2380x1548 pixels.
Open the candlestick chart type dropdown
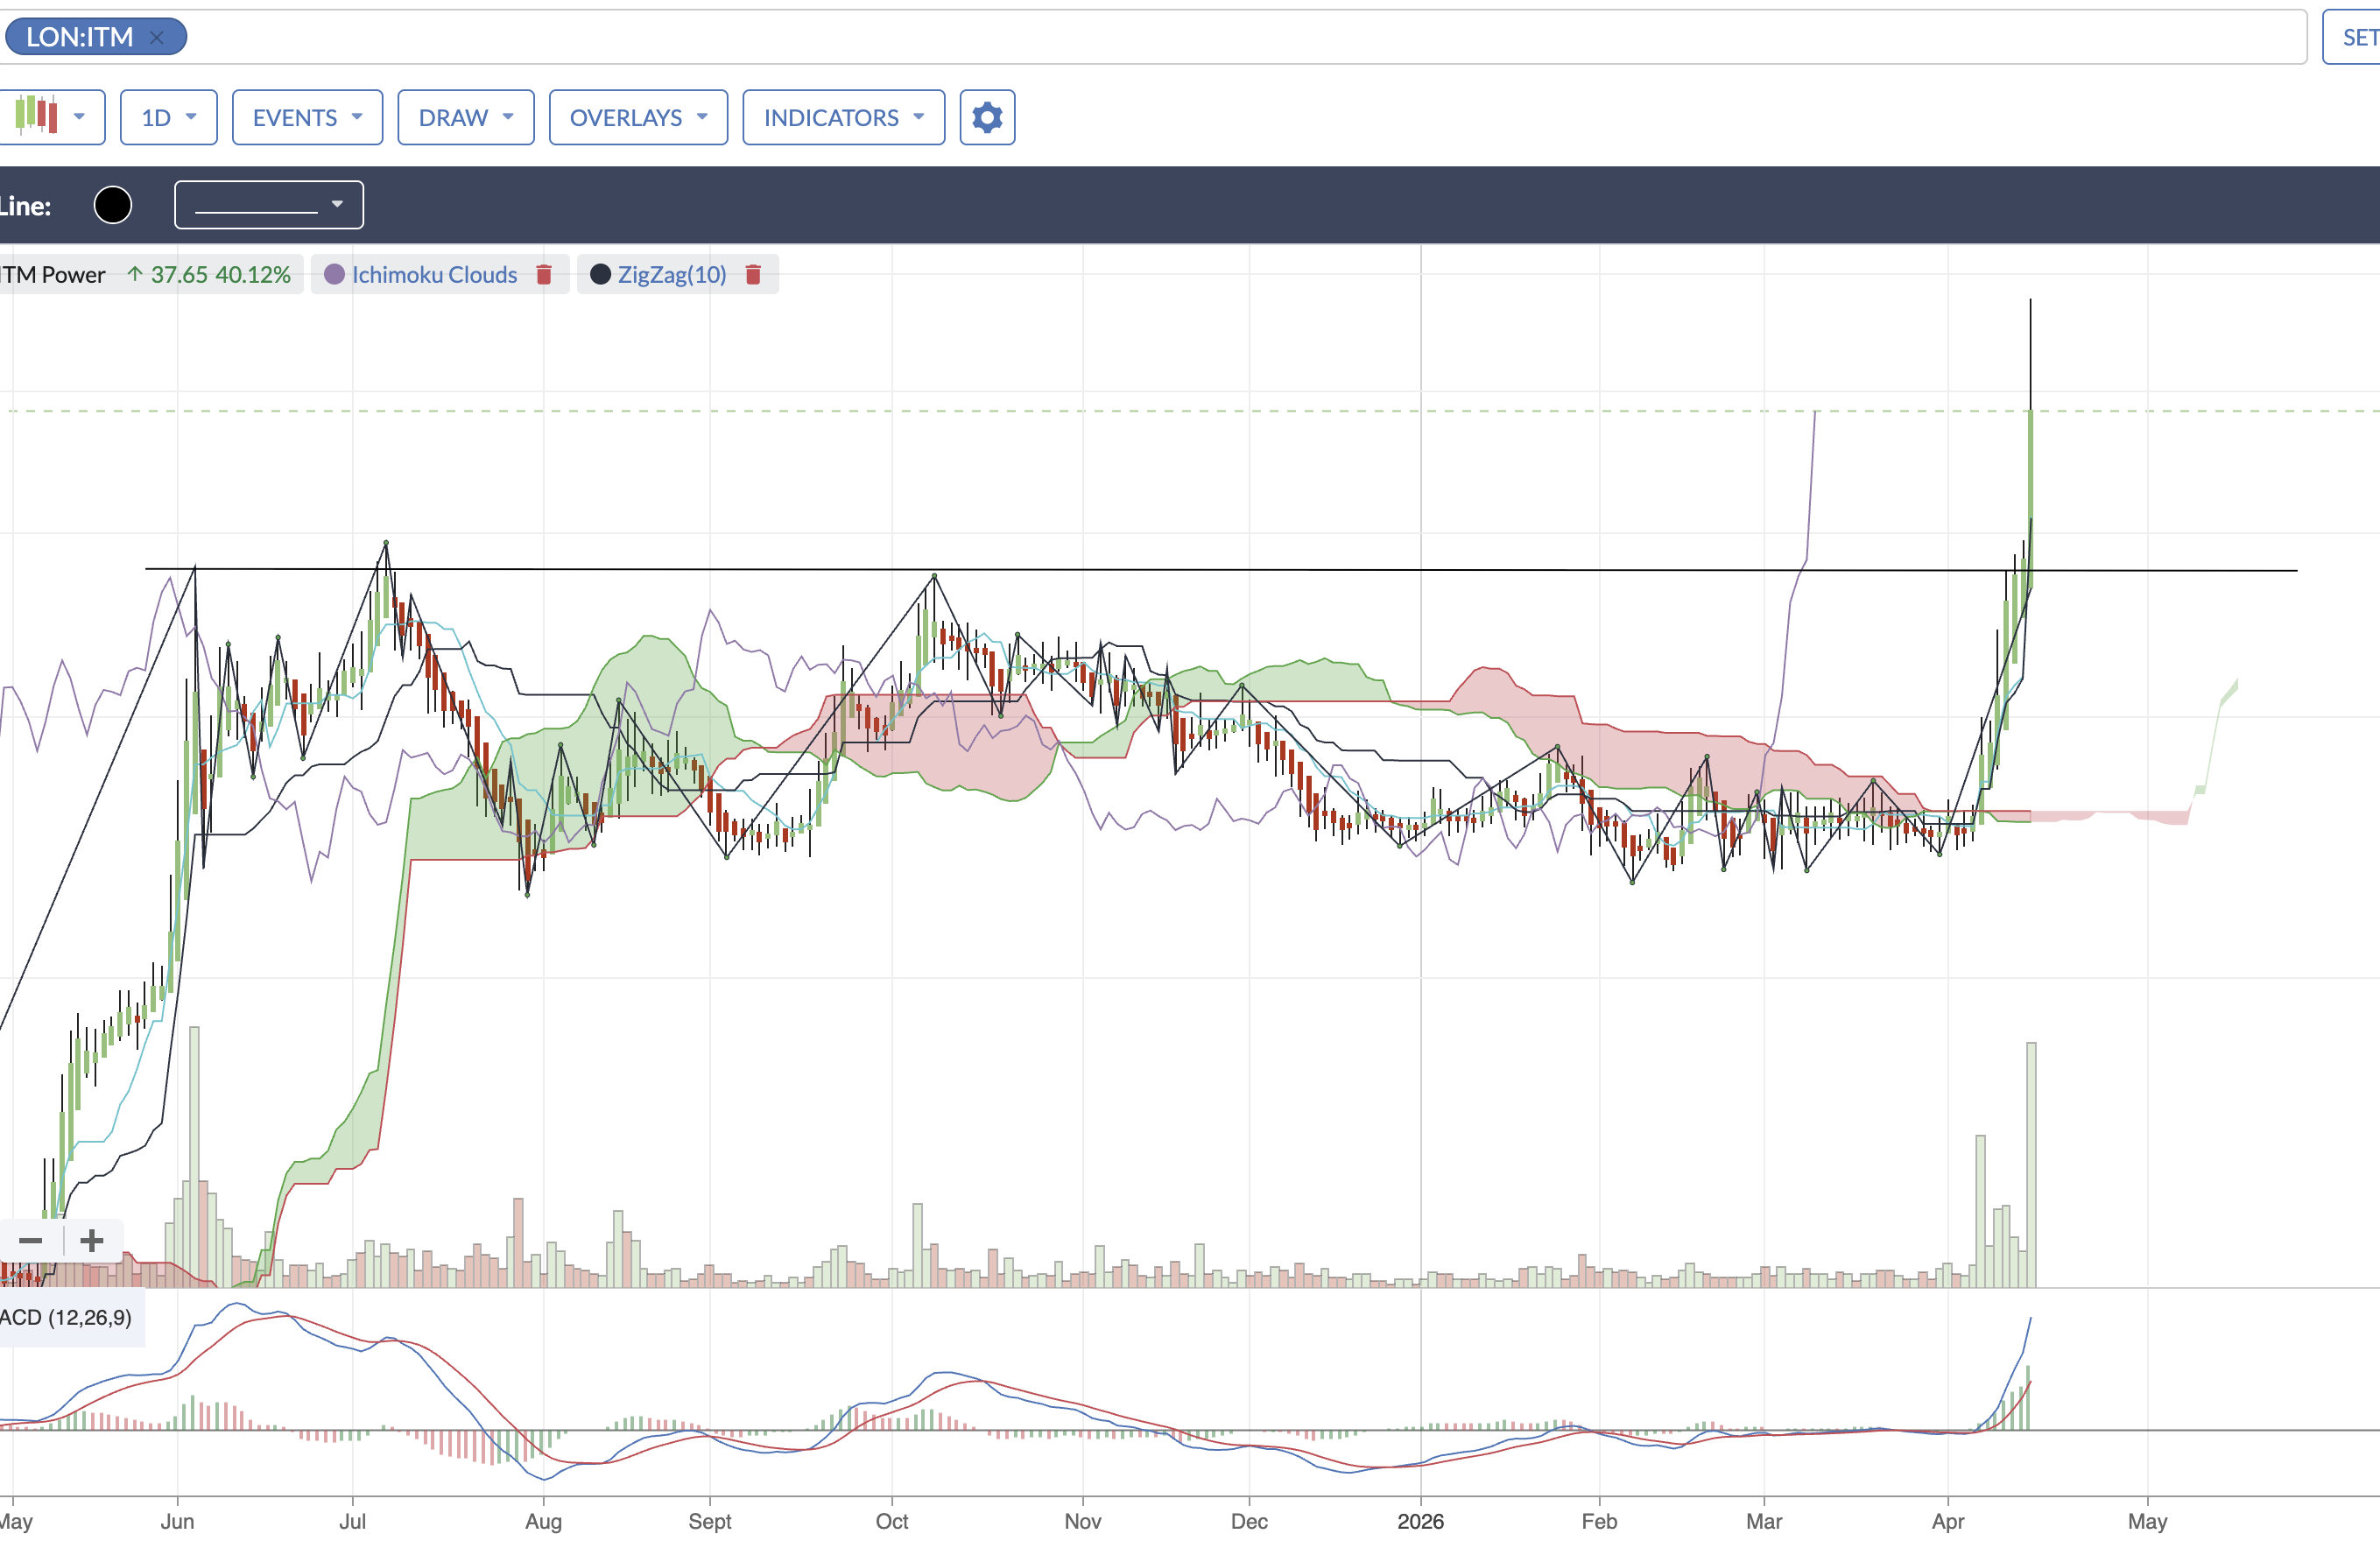pos(51,117)
